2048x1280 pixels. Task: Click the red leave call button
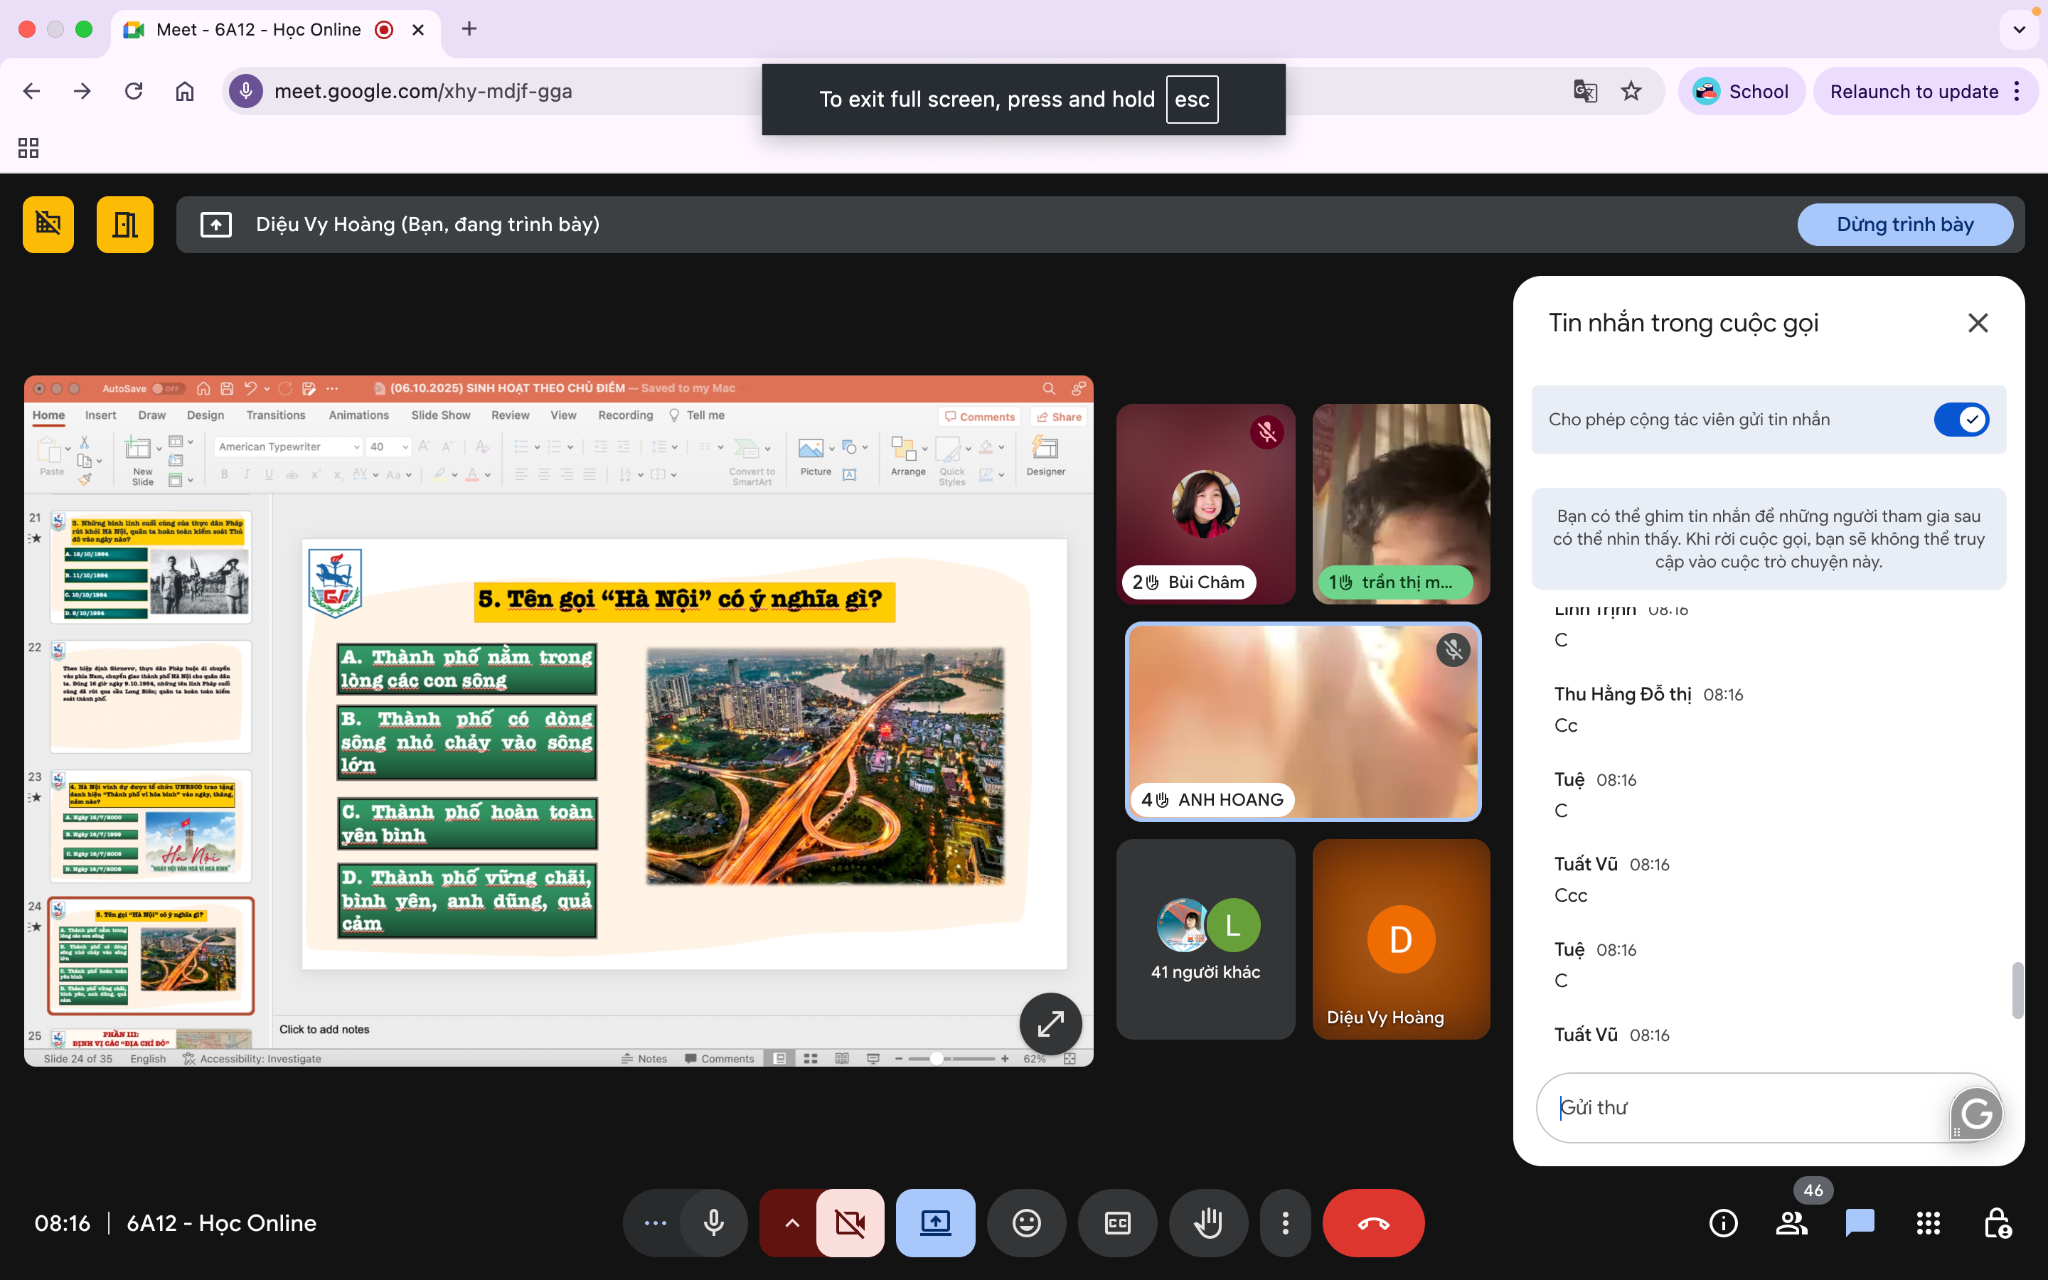(1373, 1222)
